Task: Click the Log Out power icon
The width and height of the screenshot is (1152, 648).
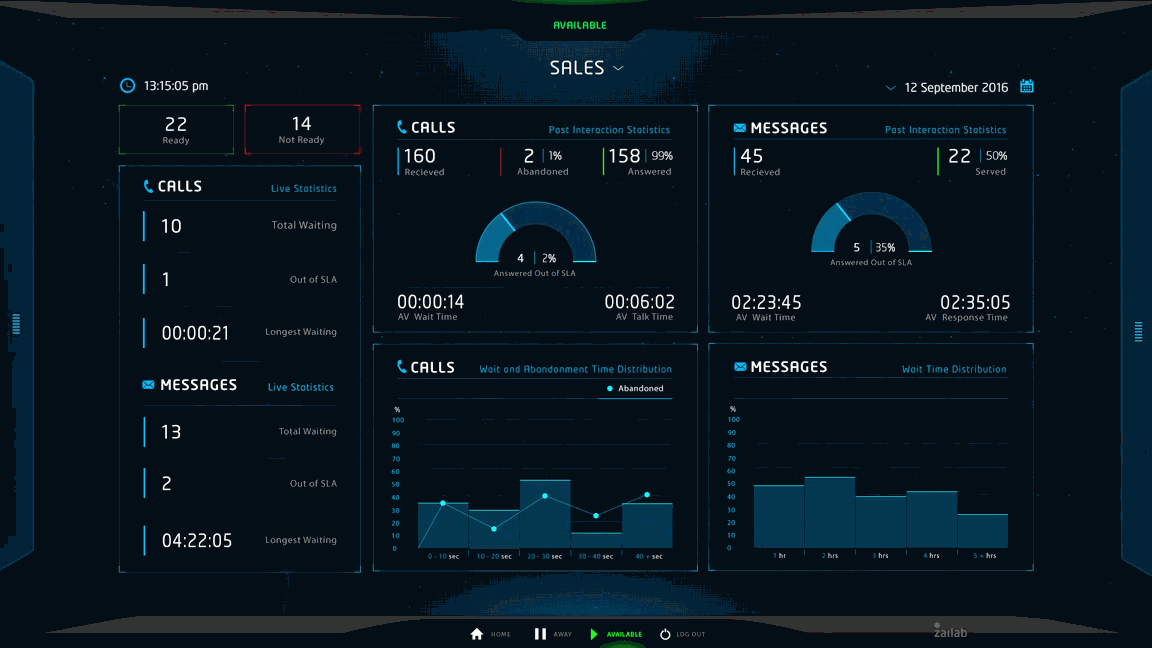Action: [x=663, y=632]
